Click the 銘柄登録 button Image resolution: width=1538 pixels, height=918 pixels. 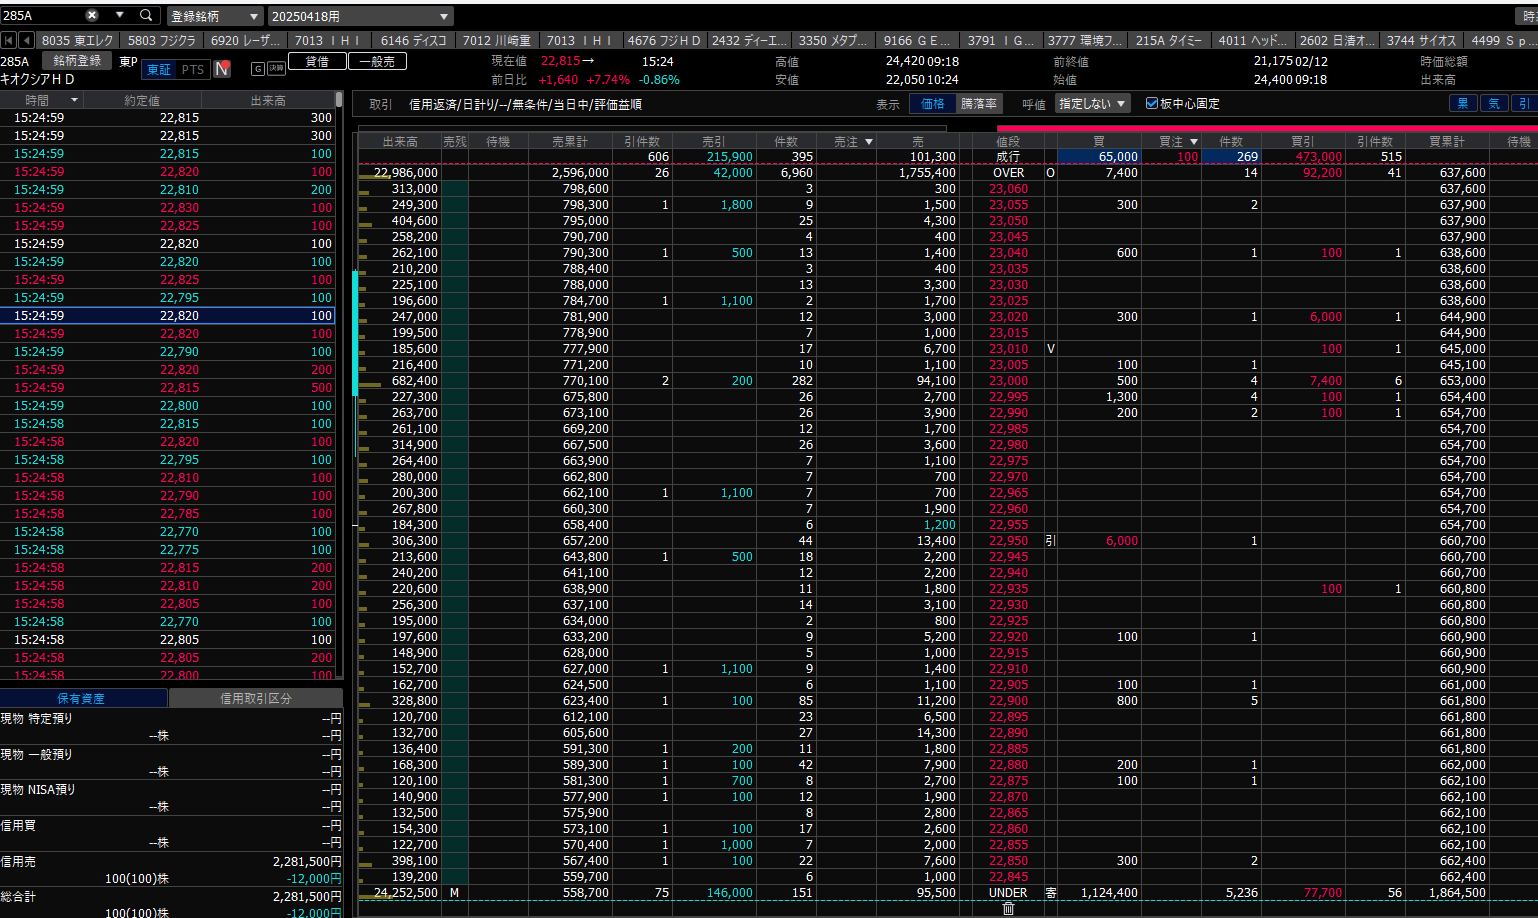(77, 61)
